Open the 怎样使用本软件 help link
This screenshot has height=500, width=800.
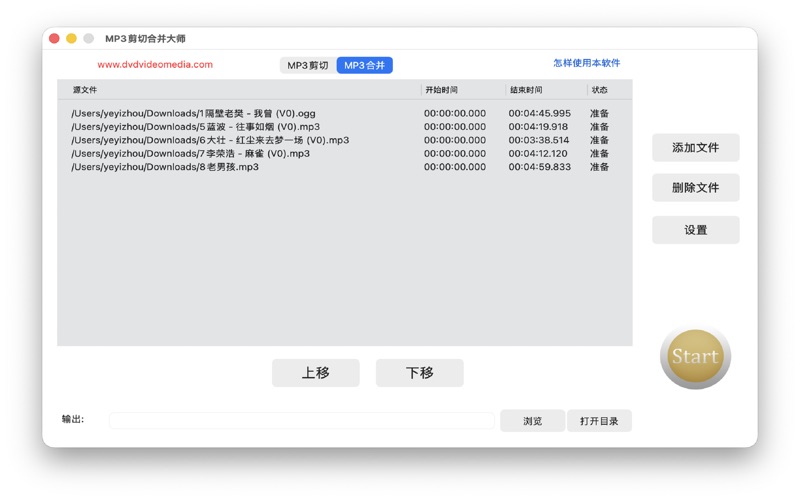coord(586,63)
